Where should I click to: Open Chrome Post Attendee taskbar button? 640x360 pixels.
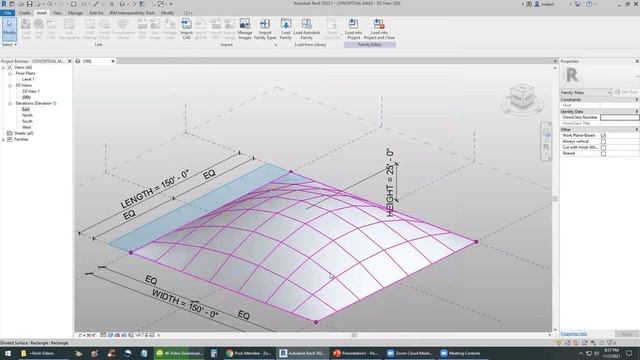248,353
